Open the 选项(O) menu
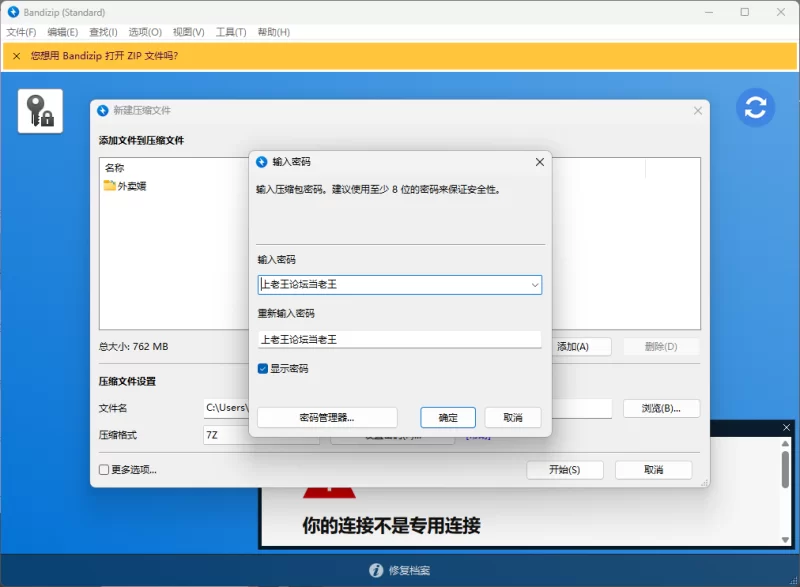Screen dimensions: 800x587 click(x=145, y=32)
